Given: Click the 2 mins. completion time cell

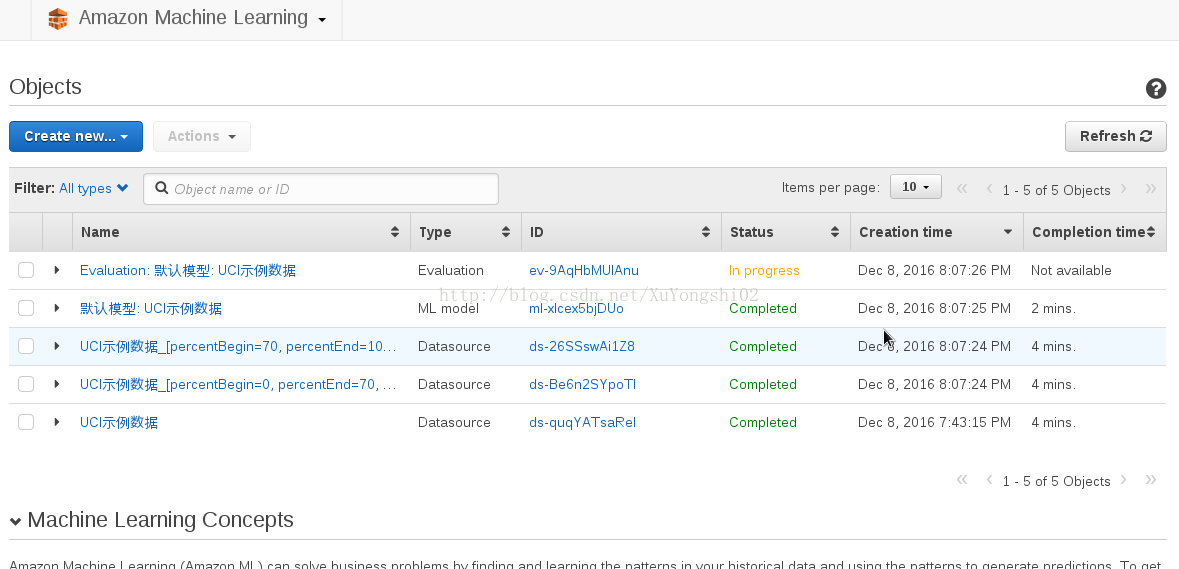Looking at the screenshot, I should pyautogui.click(x=1053, y=308).
